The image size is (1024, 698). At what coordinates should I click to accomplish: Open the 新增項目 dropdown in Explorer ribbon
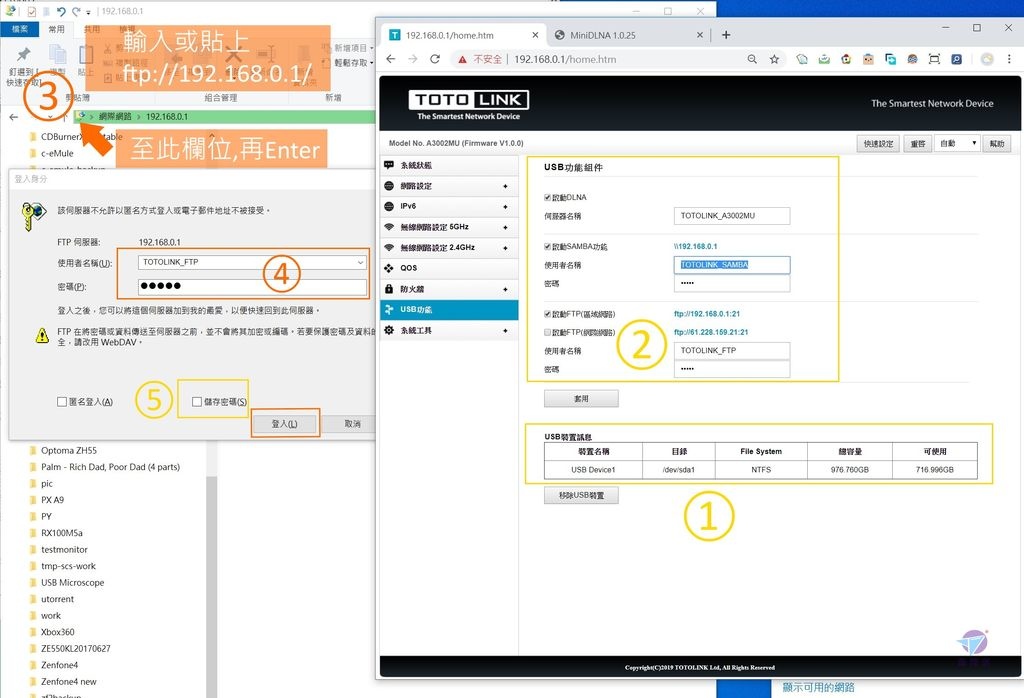coord(353,48)
